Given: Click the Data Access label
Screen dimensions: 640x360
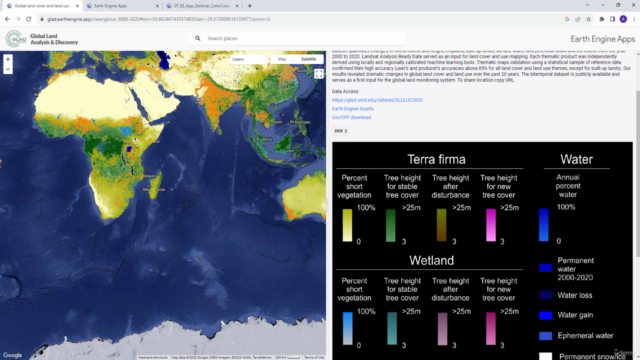Looking at the screenshot, I should click(x=345, y=91).
